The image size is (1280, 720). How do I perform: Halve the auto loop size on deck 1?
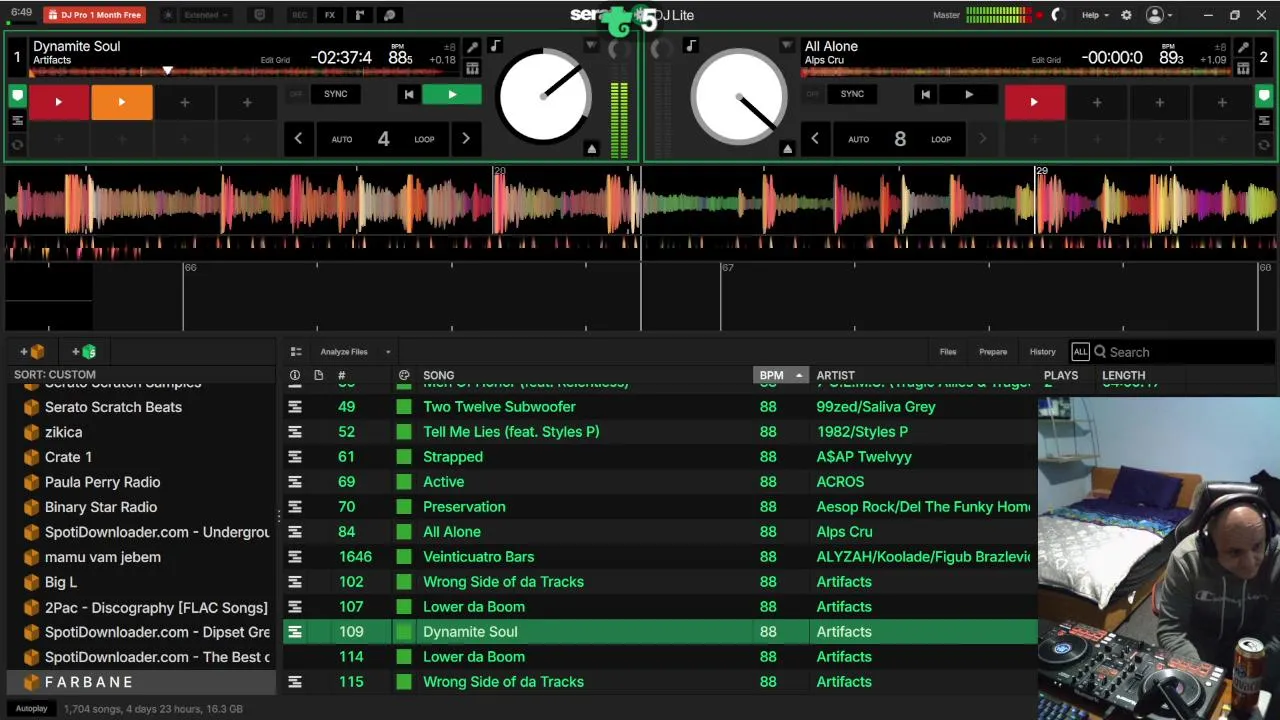point(298,139)
